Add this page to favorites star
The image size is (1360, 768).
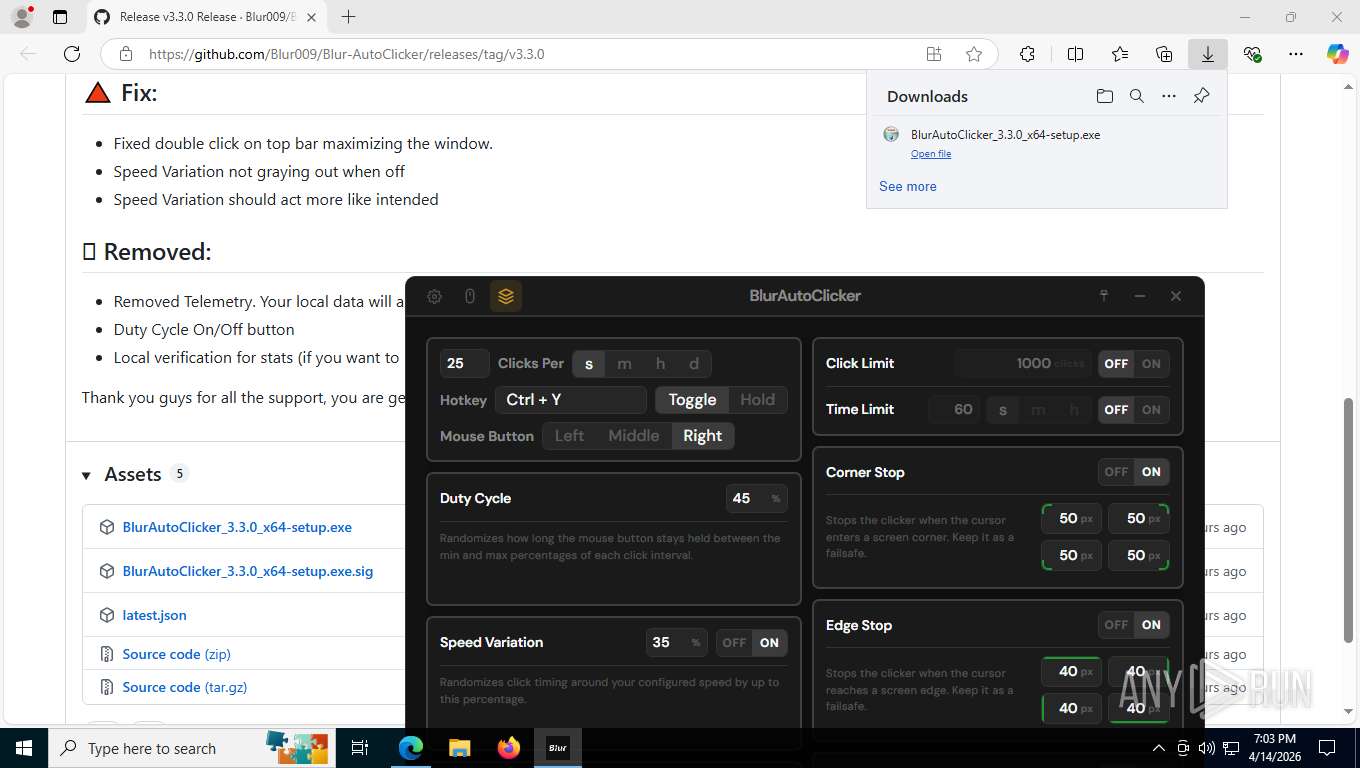pos(973,54)
